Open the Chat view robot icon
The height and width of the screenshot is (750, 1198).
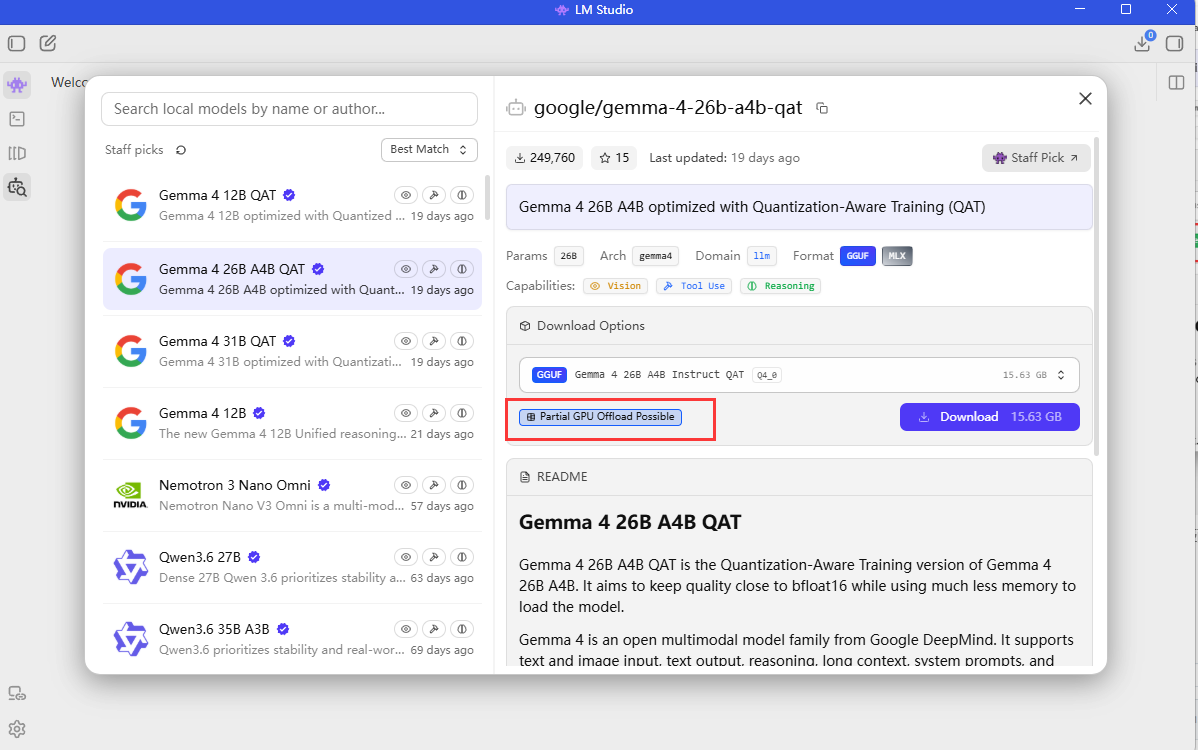pyautogui.click(x=17, y=84)
